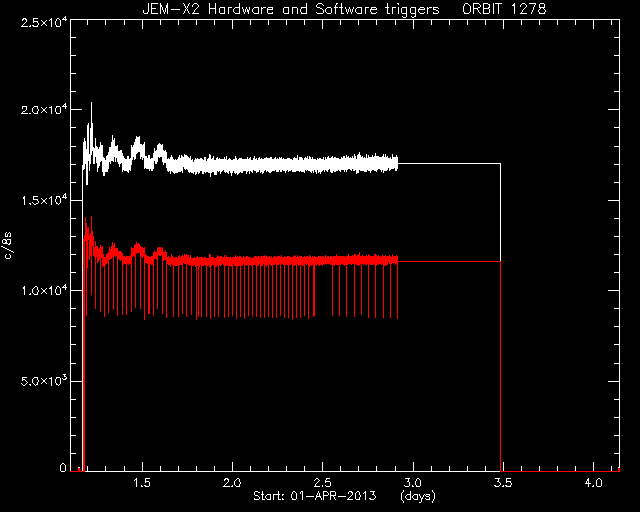Screen dimensions: 640x512
Task: Click the 2.0 x-axis tick label
Action: point(232,483)
